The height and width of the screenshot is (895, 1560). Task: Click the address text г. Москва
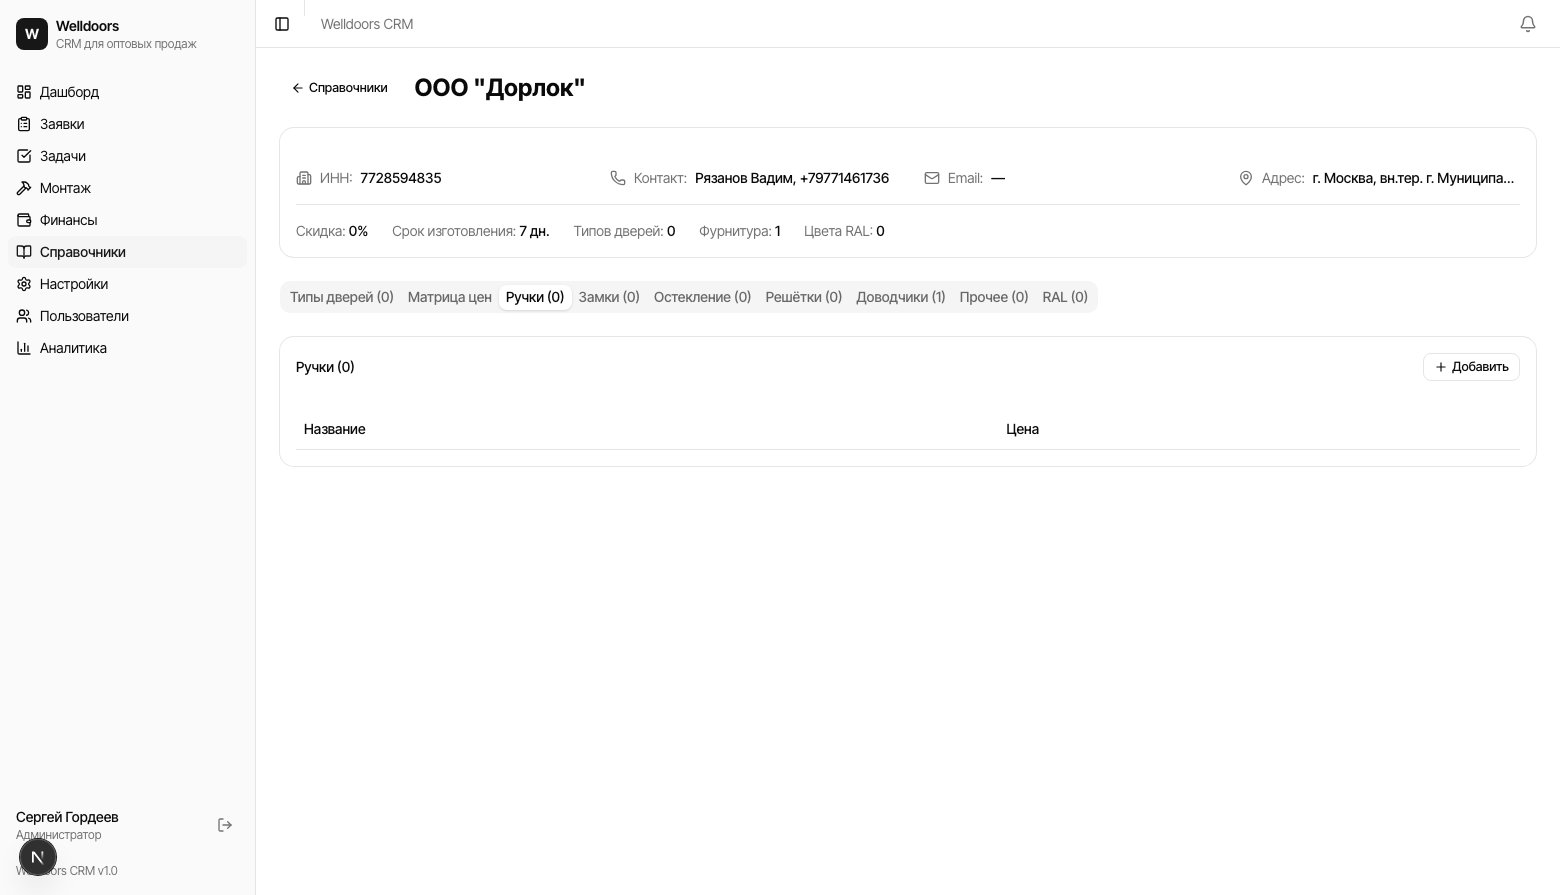point(1413,178)
